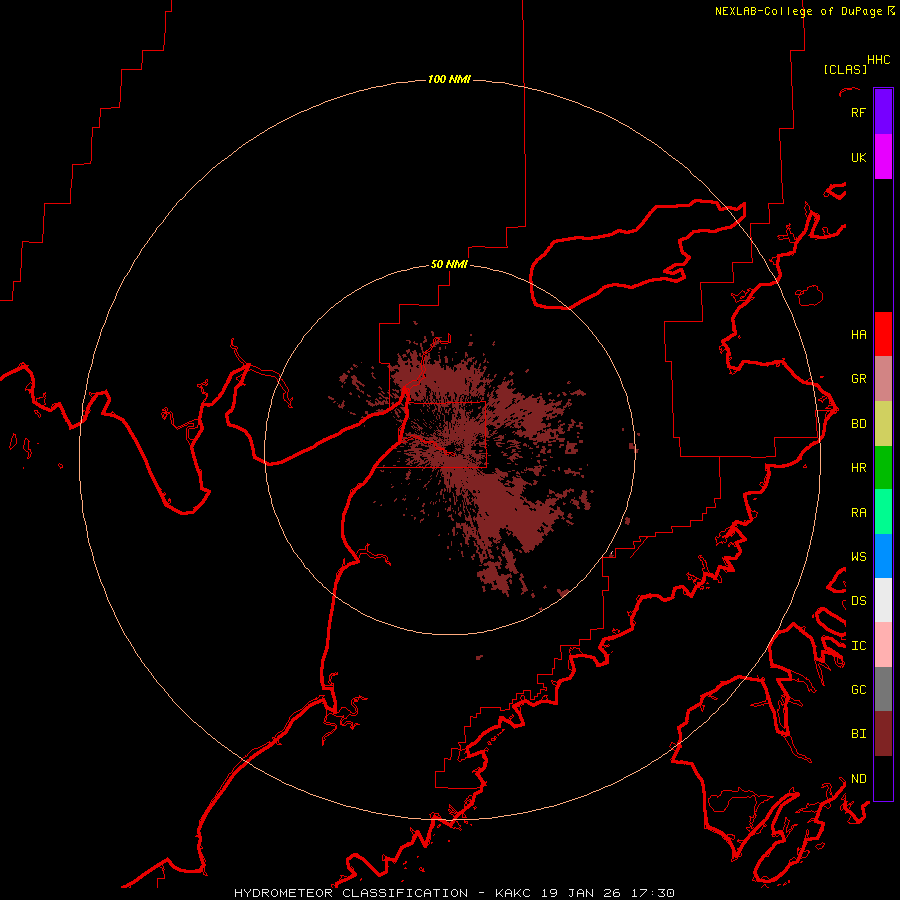Click the ND black legend swatch

[x=883, y=778]
